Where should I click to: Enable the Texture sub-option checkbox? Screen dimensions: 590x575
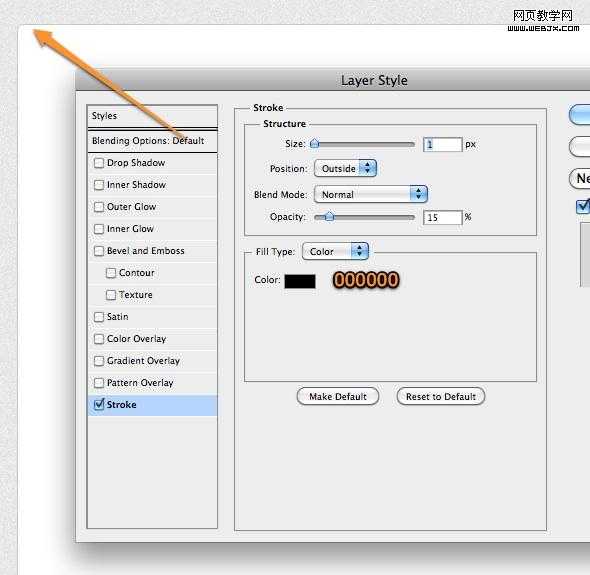point(111,295)
